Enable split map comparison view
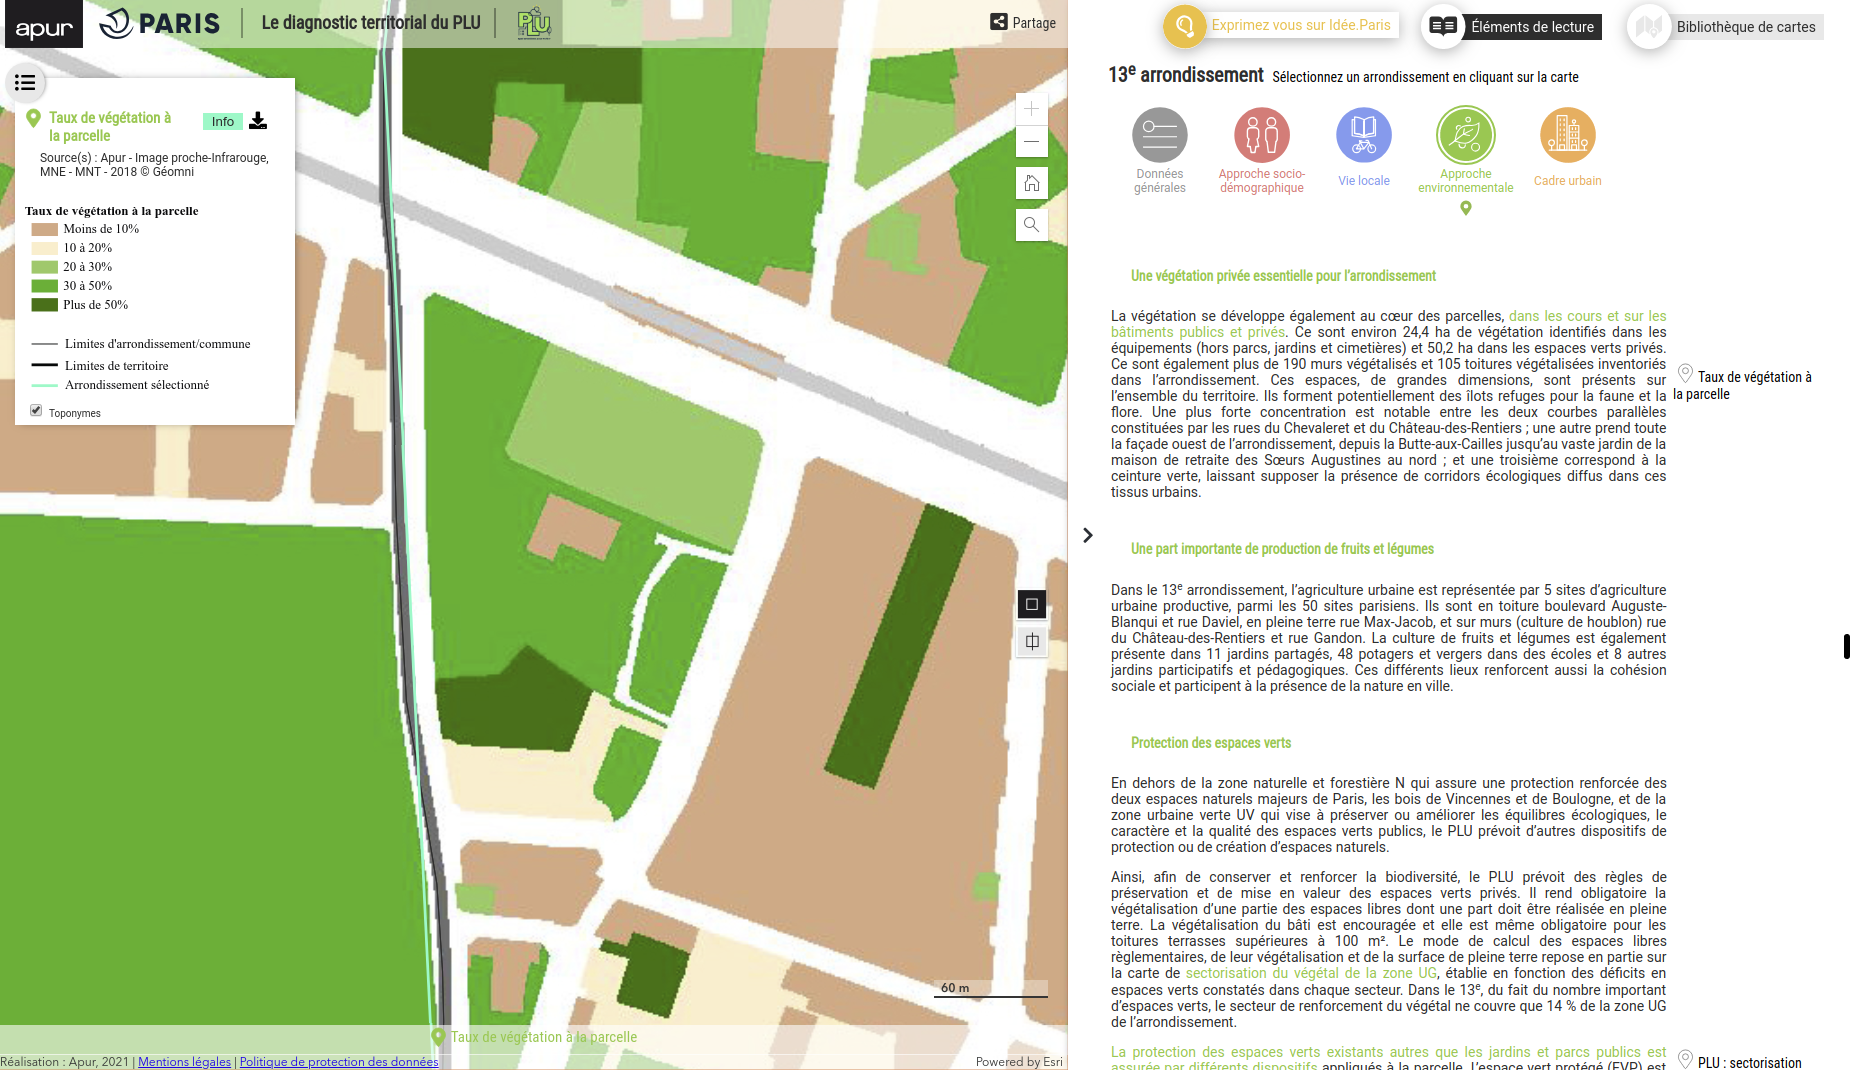Screen dimensions: 1850x1070 coord(1032,642)
